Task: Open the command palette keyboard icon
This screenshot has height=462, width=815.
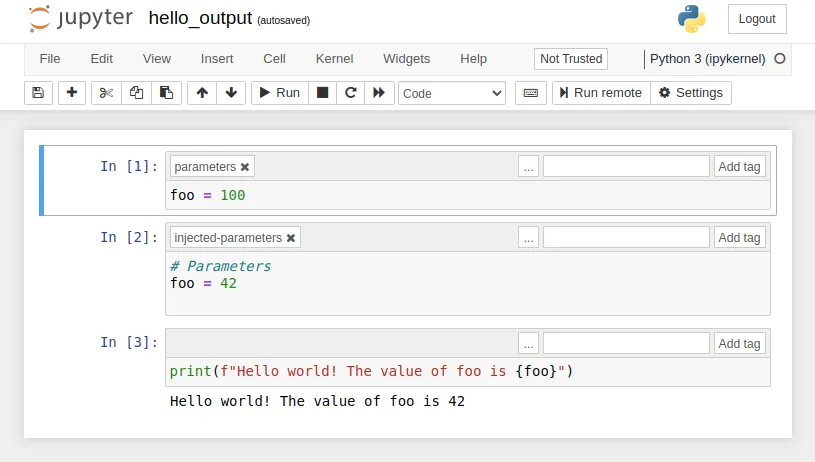Action: 531,93
